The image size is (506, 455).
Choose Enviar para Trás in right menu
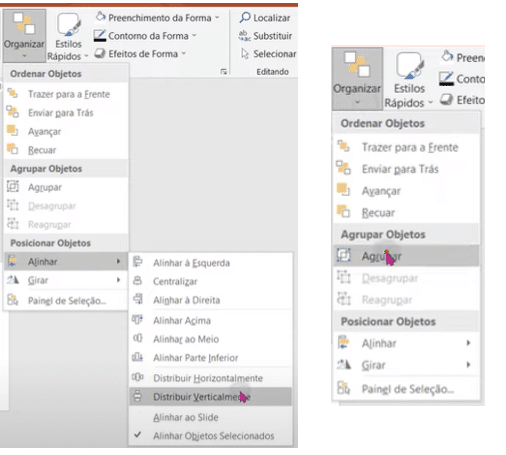406,169
